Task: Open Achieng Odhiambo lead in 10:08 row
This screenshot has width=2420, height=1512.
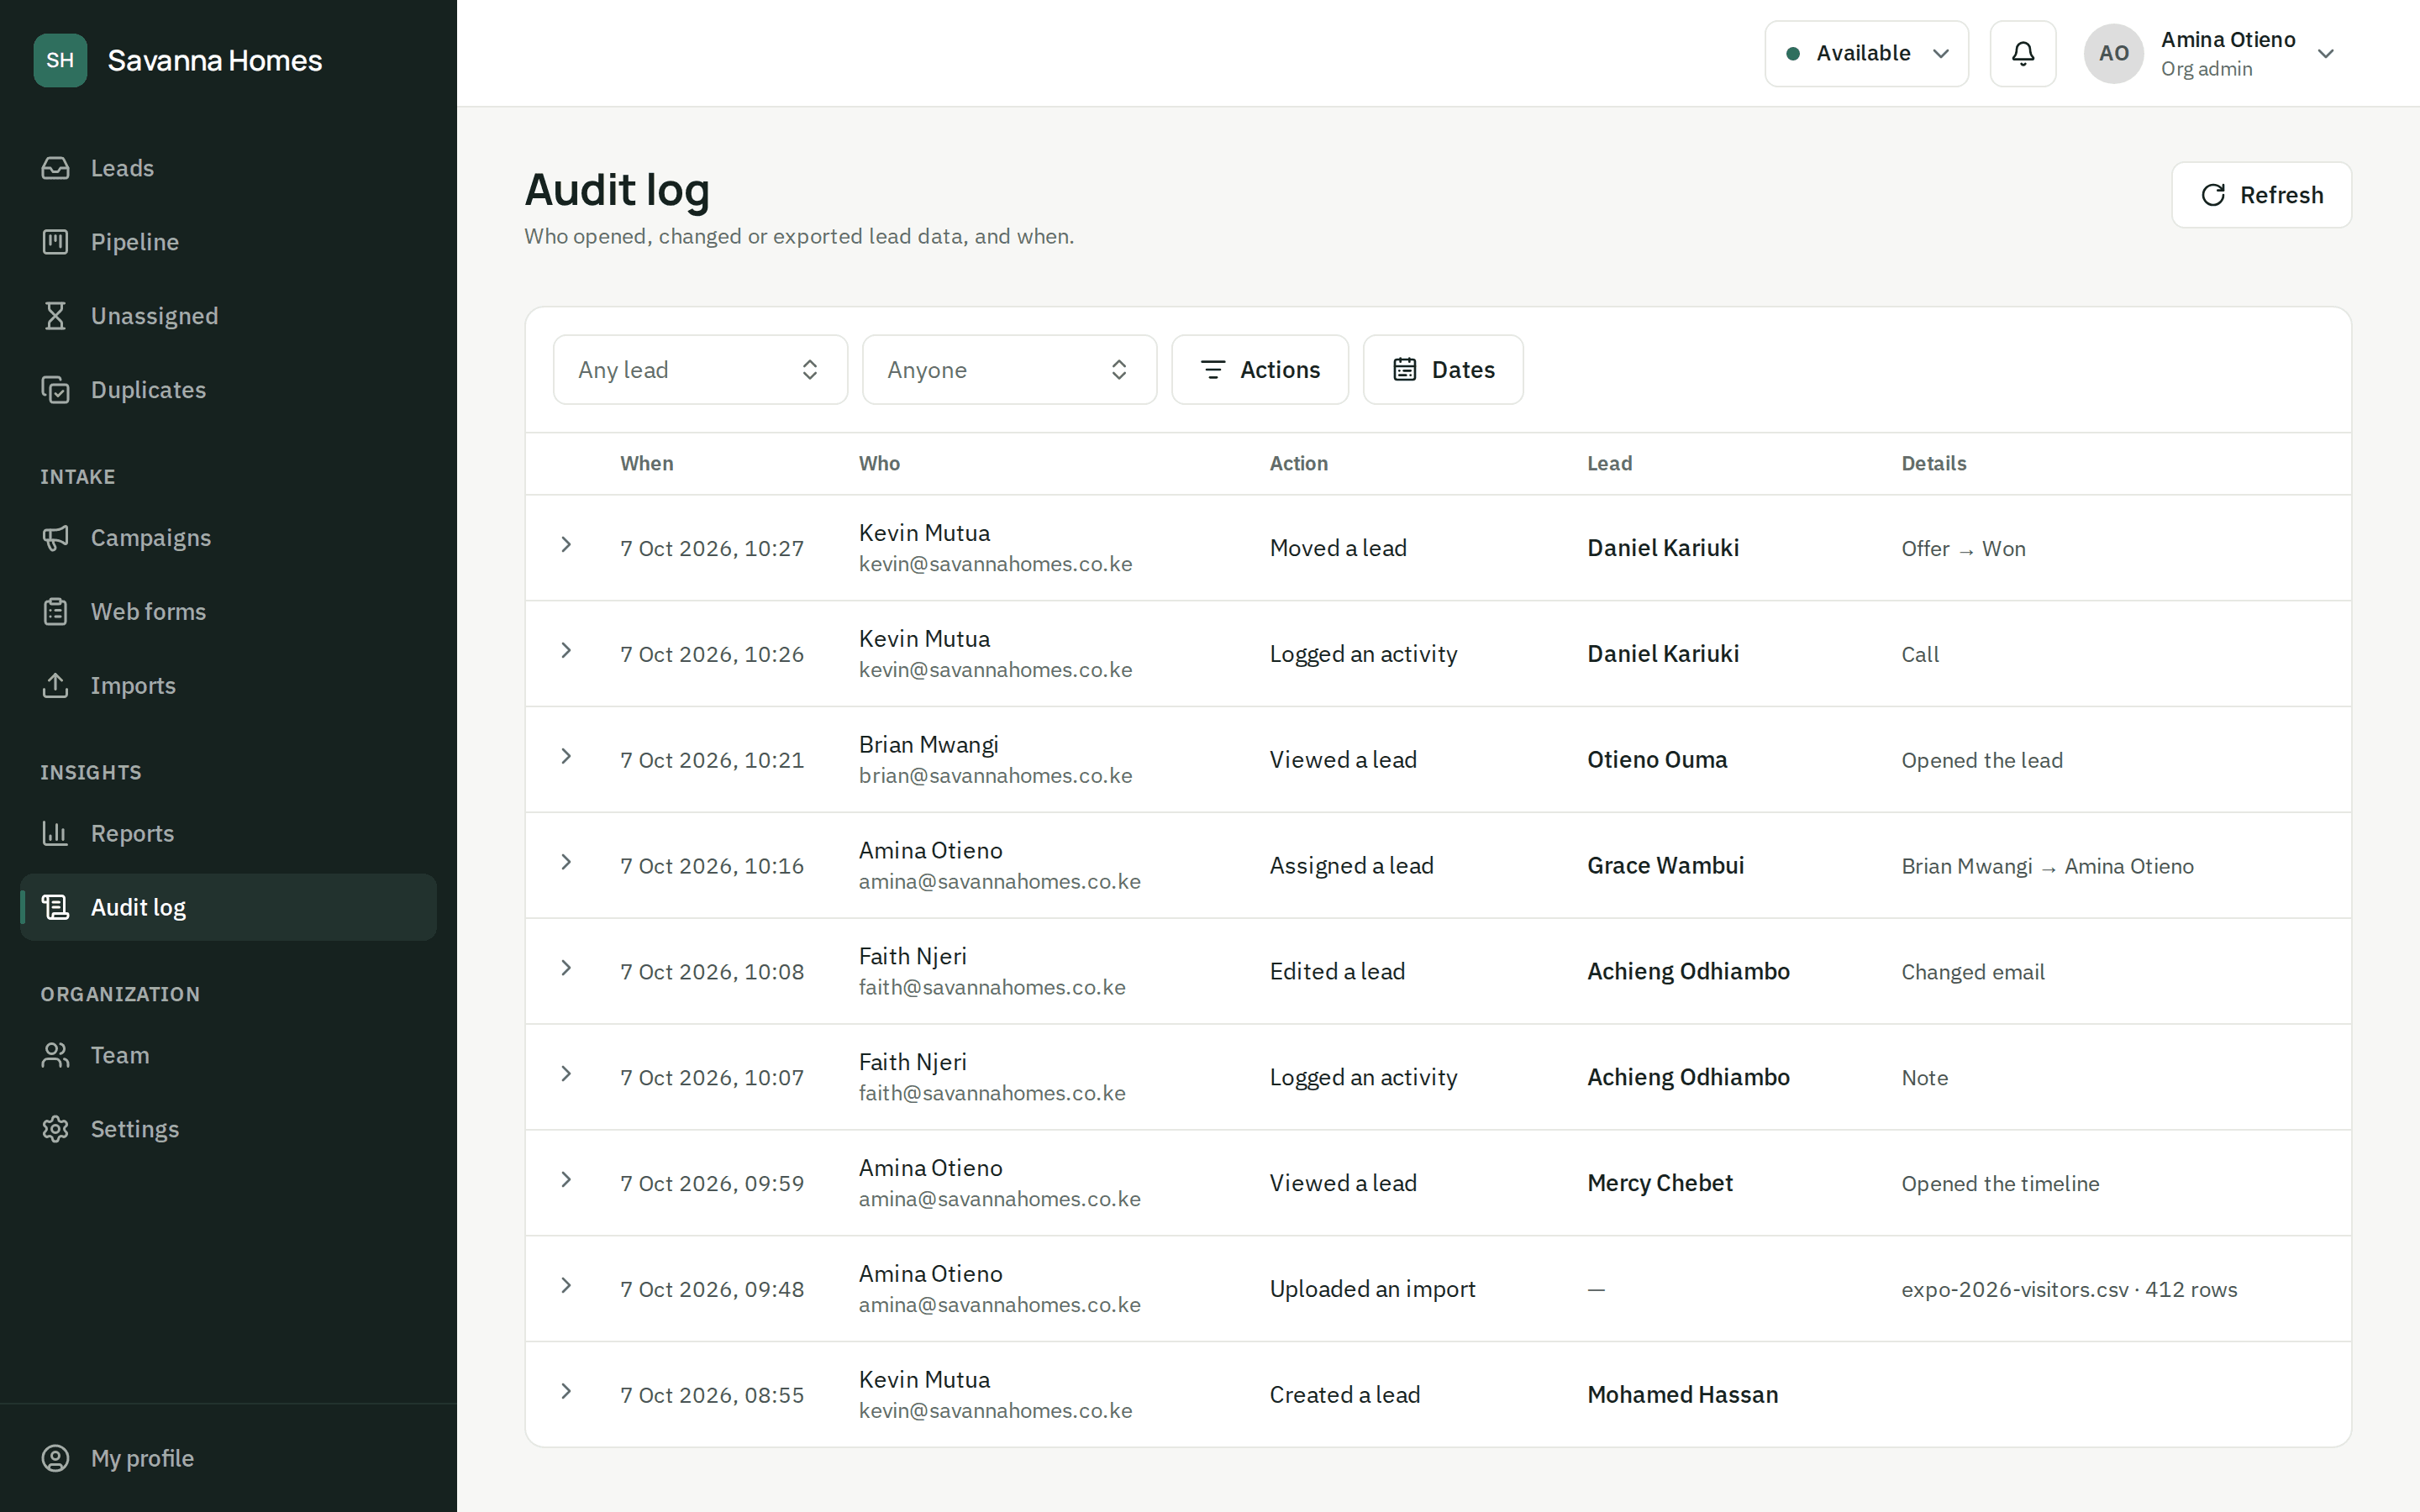Action: (1688, 972)
